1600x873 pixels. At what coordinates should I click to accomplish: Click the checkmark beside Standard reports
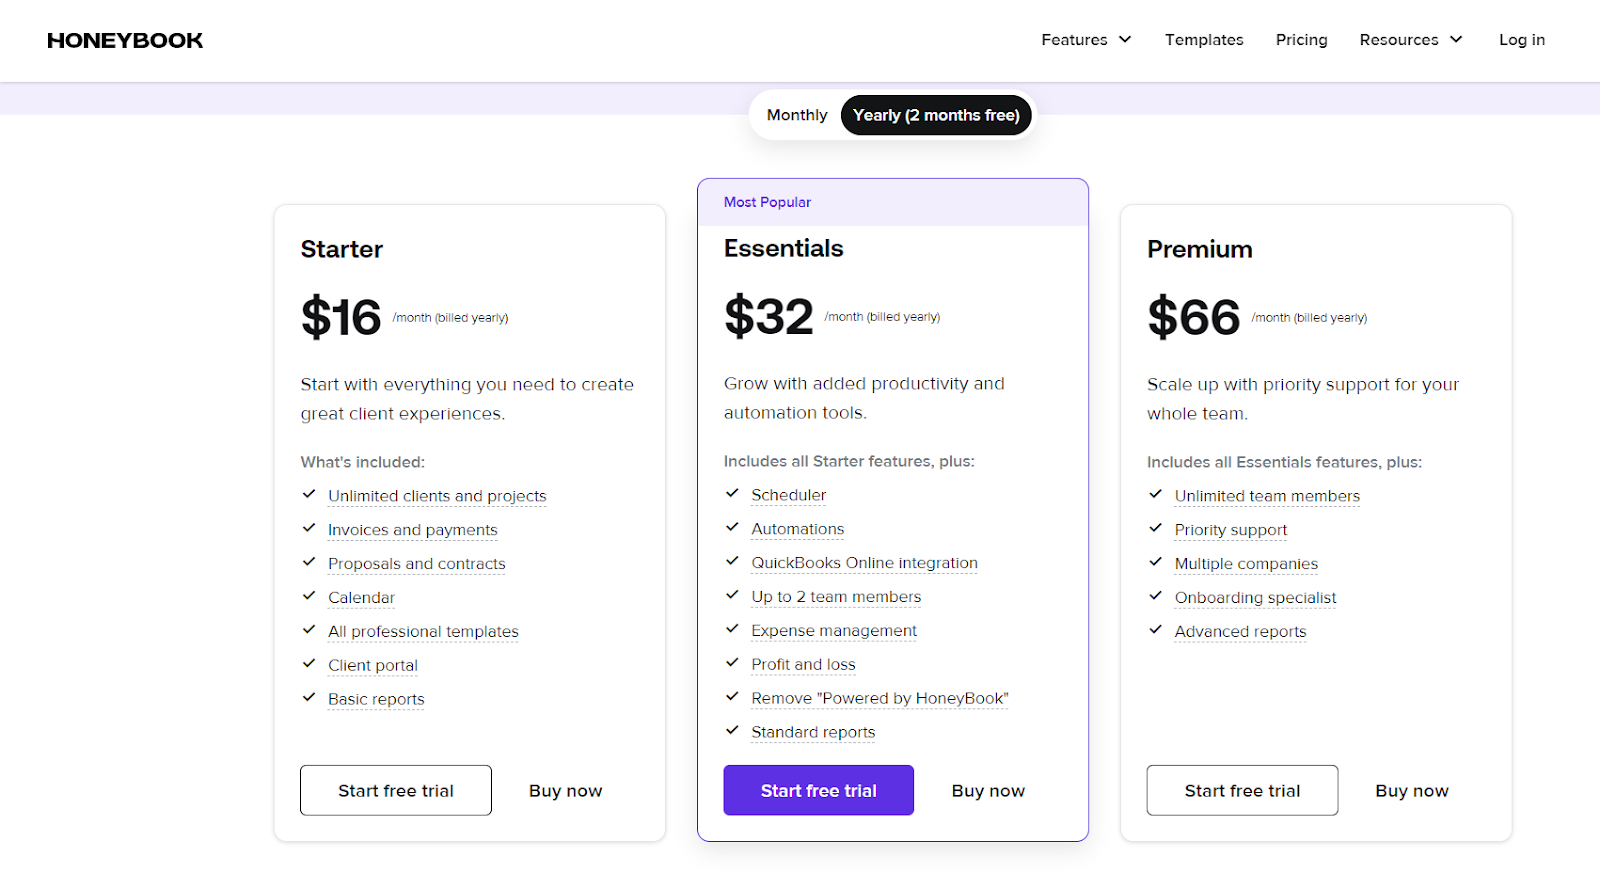(731, 730)
